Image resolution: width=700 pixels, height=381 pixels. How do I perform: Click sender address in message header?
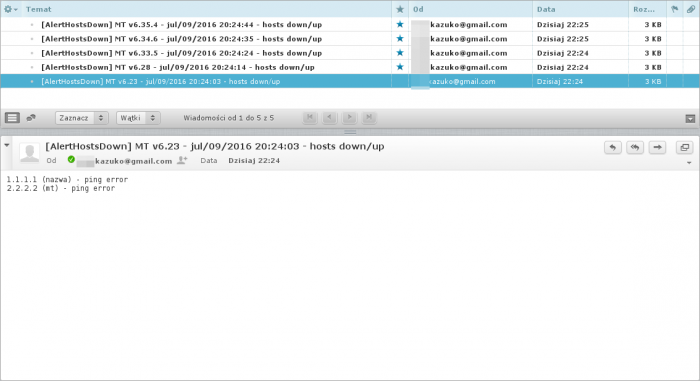click(x=125, y=161)
